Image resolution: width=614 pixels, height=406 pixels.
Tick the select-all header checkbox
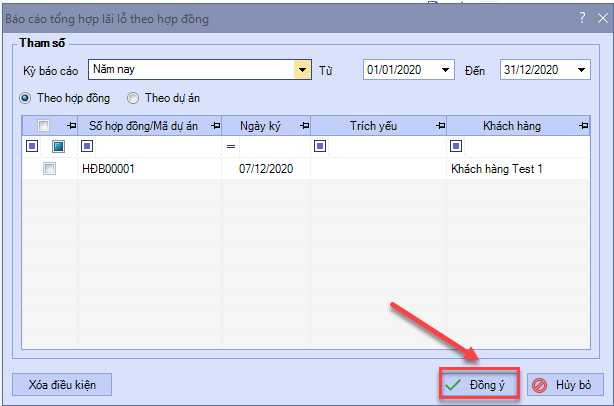(43, 126)
